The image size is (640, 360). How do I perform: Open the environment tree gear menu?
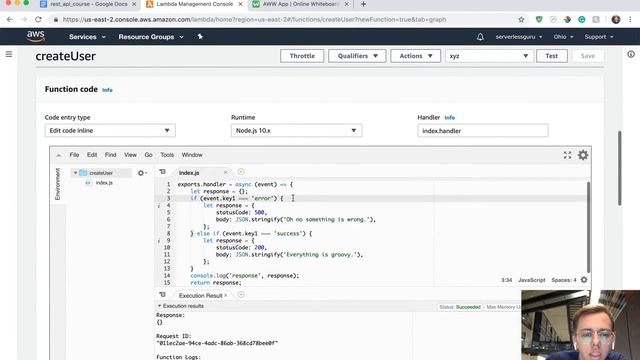coord(142,173)
